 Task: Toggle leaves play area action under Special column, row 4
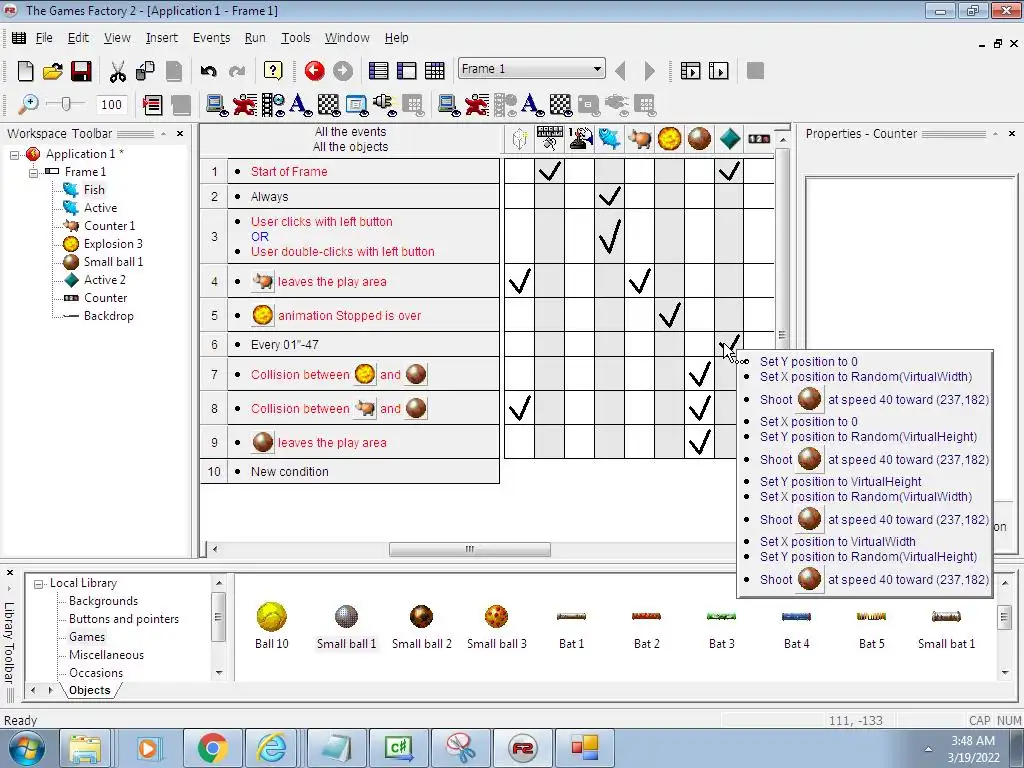click(519, 281)
